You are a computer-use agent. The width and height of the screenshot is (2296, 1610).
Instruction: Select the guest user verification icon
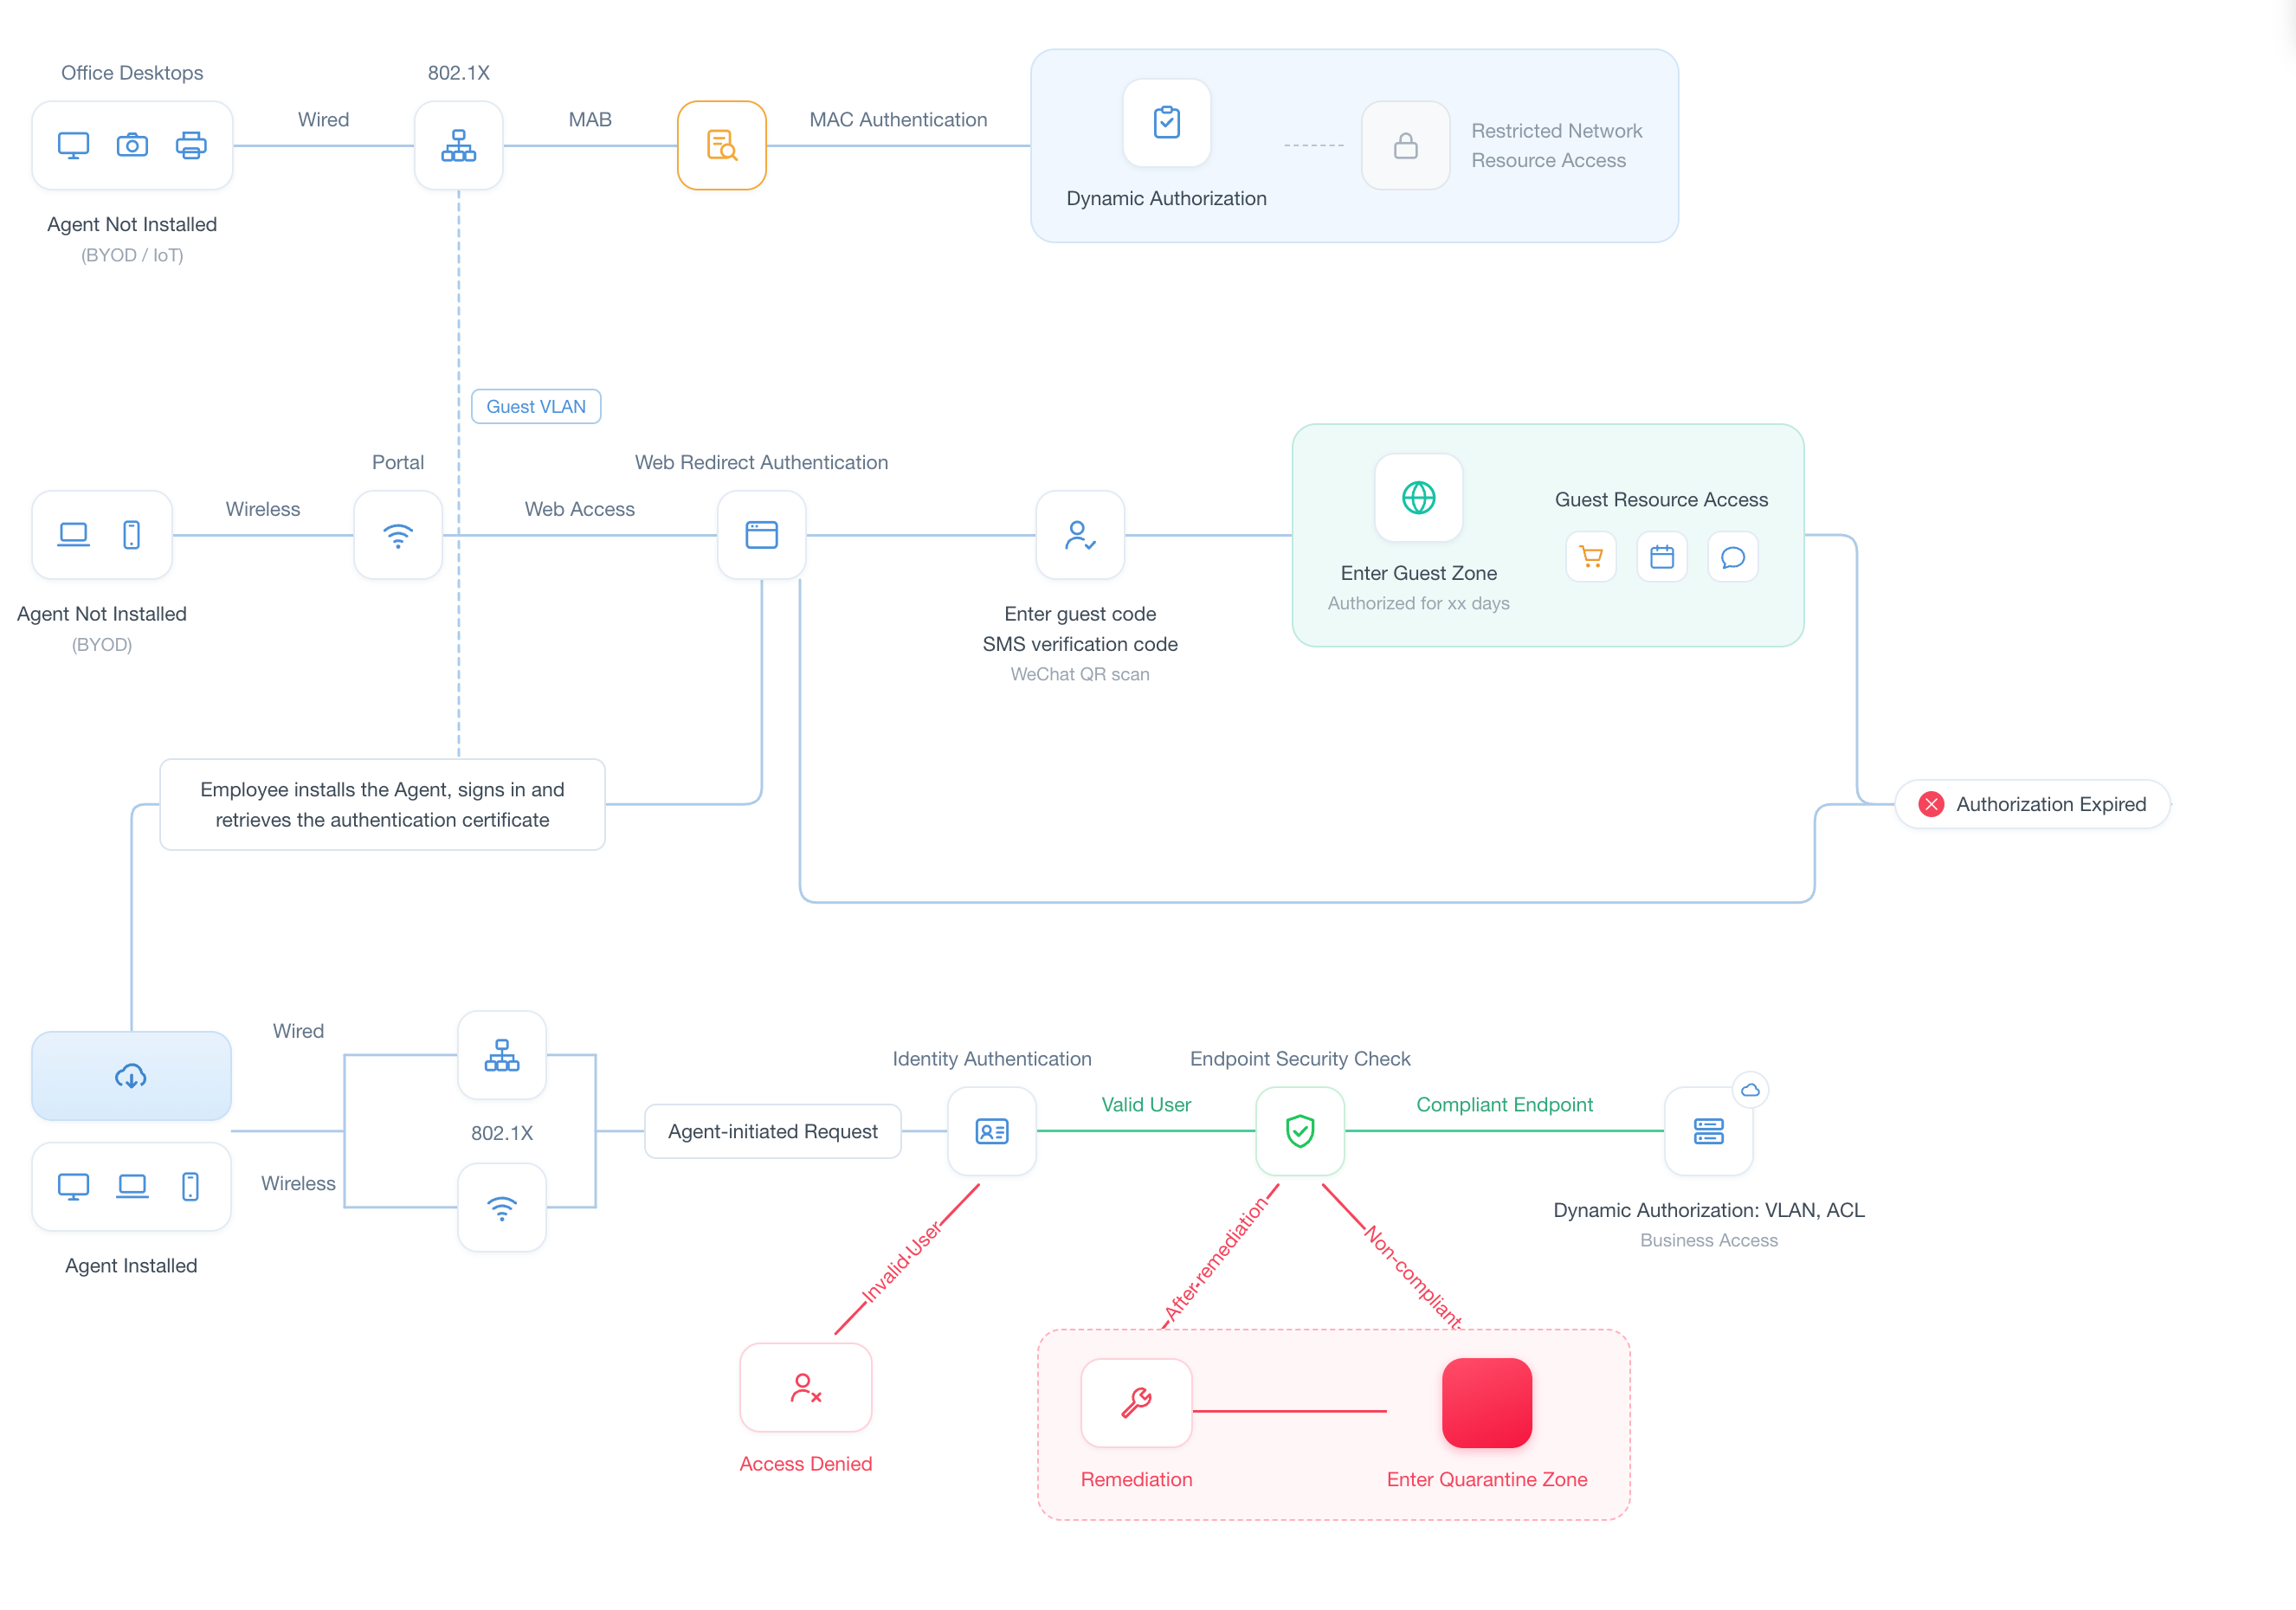coord(1080,535)
